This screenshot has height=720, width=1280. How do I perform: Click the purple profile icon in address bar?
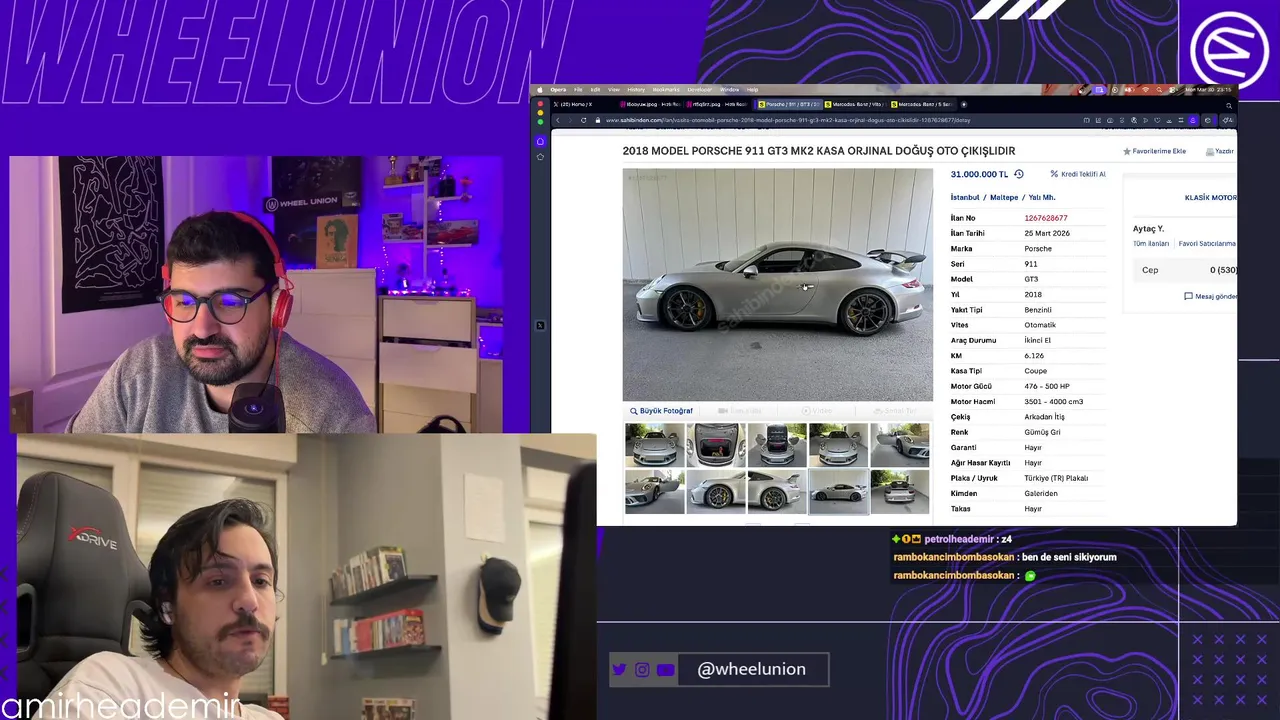click(1193, 120)
